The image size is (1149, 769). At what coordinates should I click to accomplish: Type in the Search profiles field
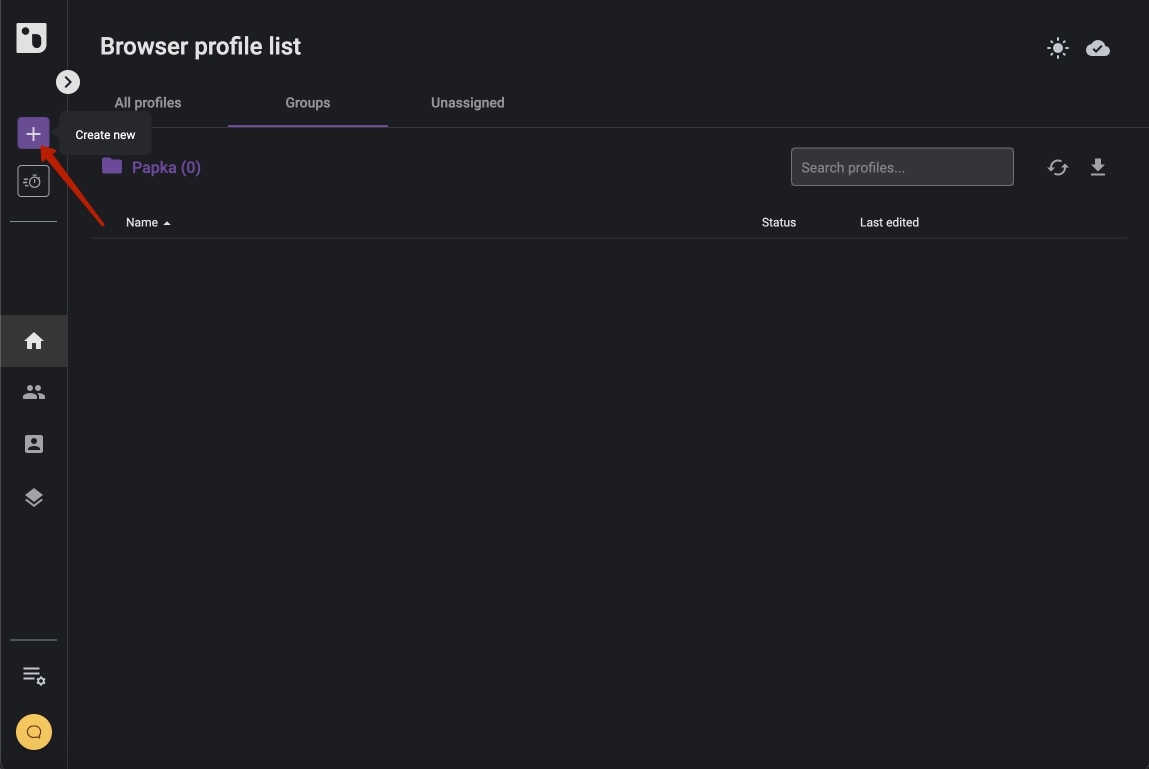point(901,167)
